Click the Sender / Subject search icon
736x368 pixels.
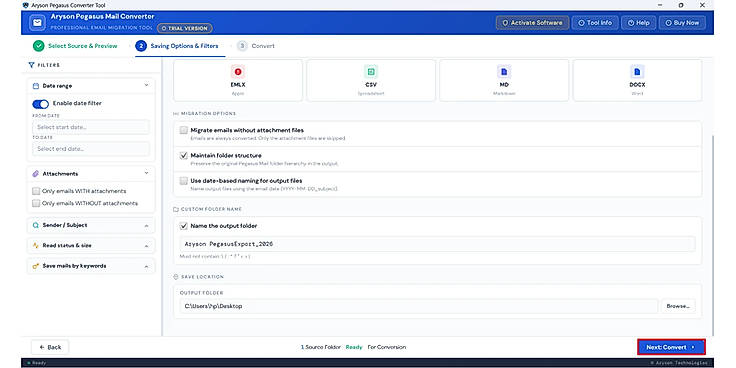point(36,225)
